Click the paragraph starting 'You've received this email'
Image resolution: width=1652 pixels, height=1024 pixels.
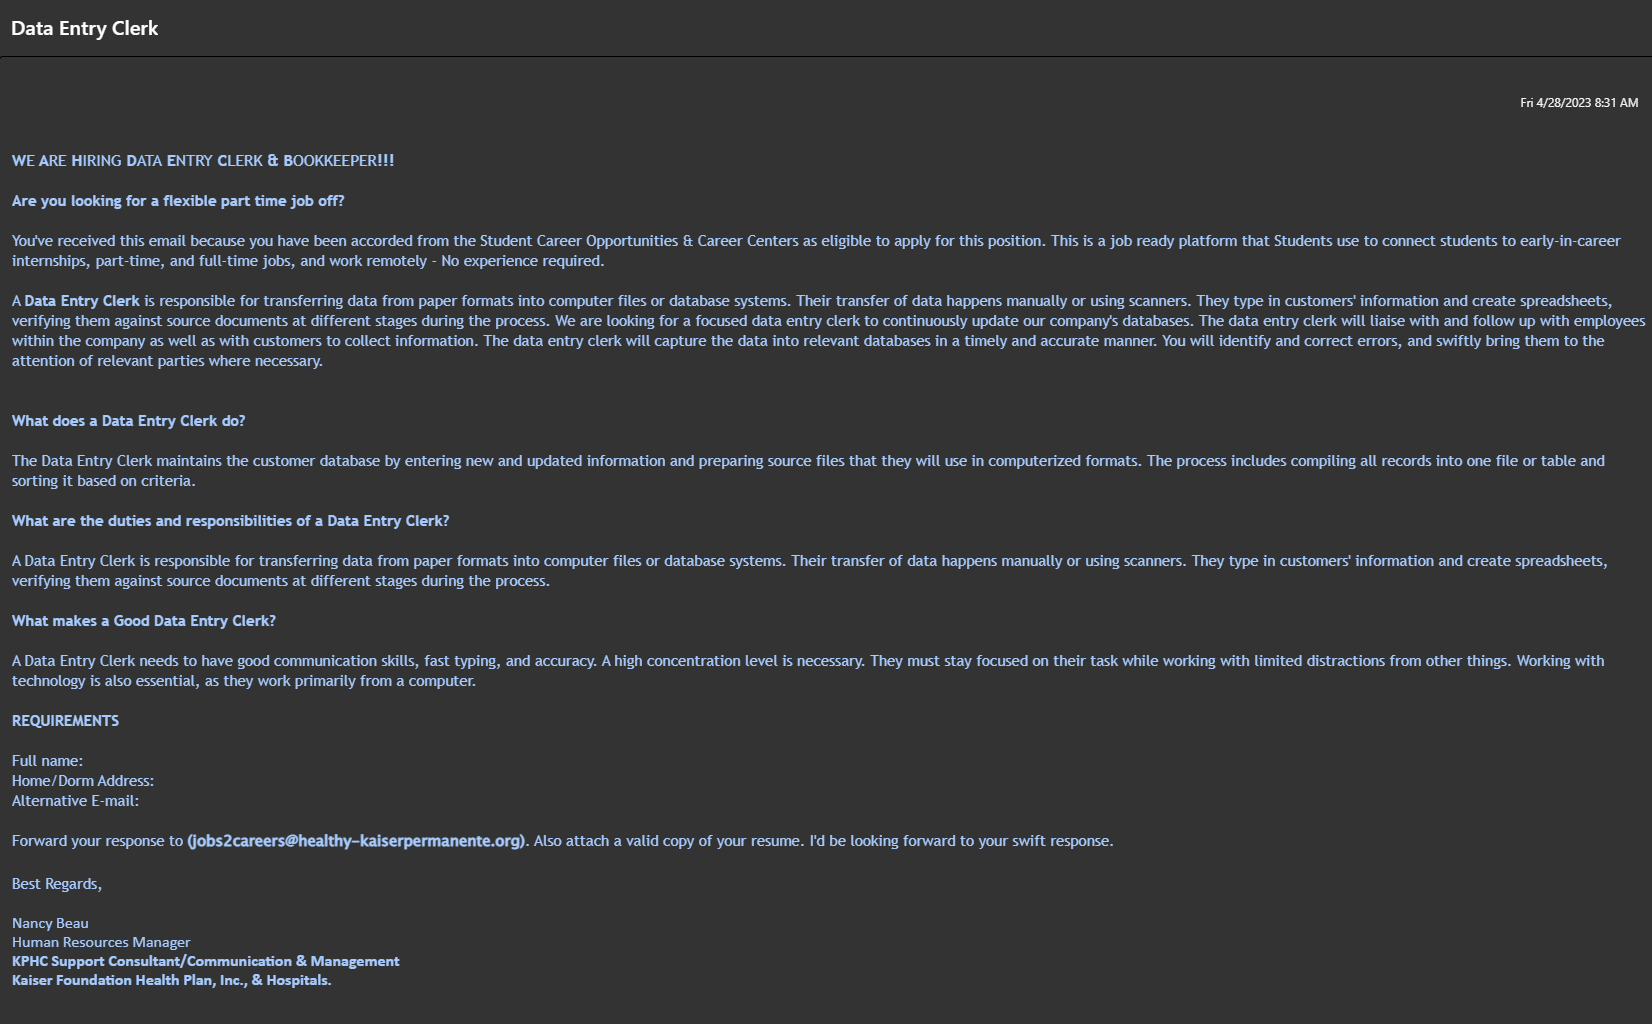pyautogui.click(x=816, y=251)
